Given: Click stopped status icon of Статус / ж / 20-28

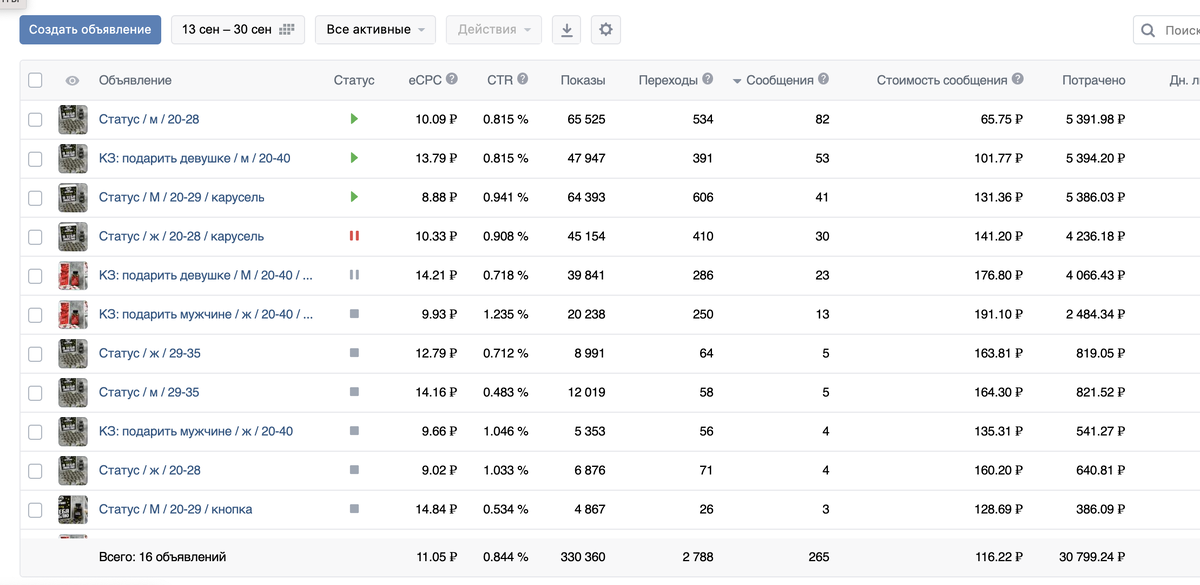Looking at the screenshot, I should [x=354, y=470].
